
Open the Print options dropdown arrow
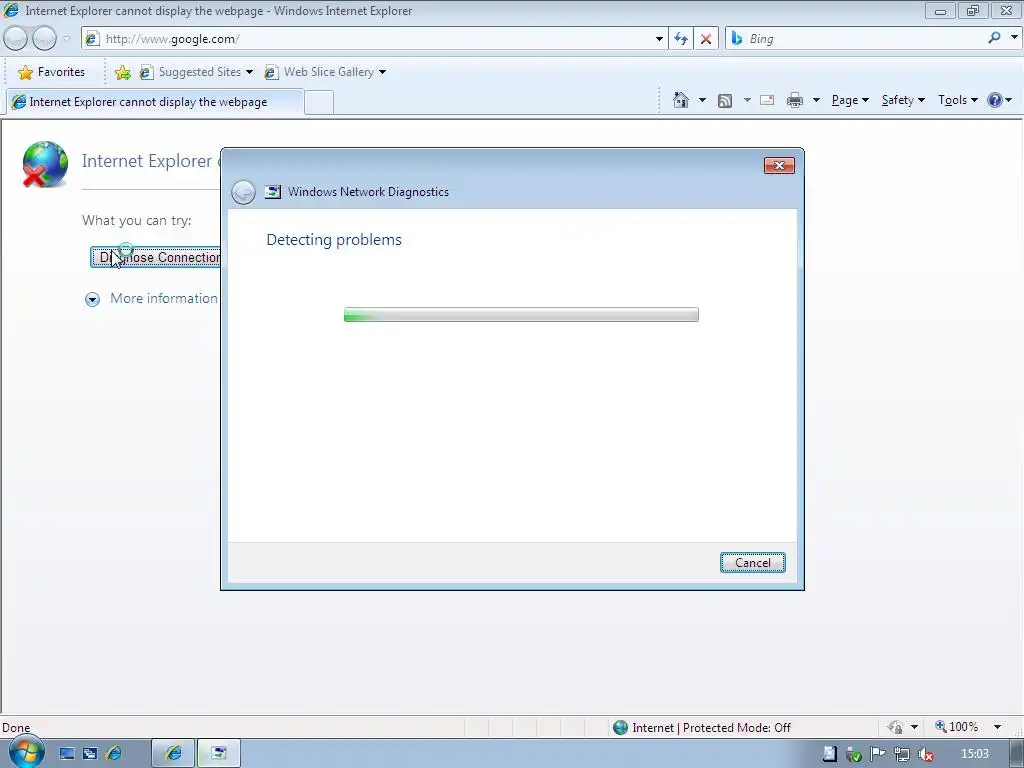(x=816, y=100)
